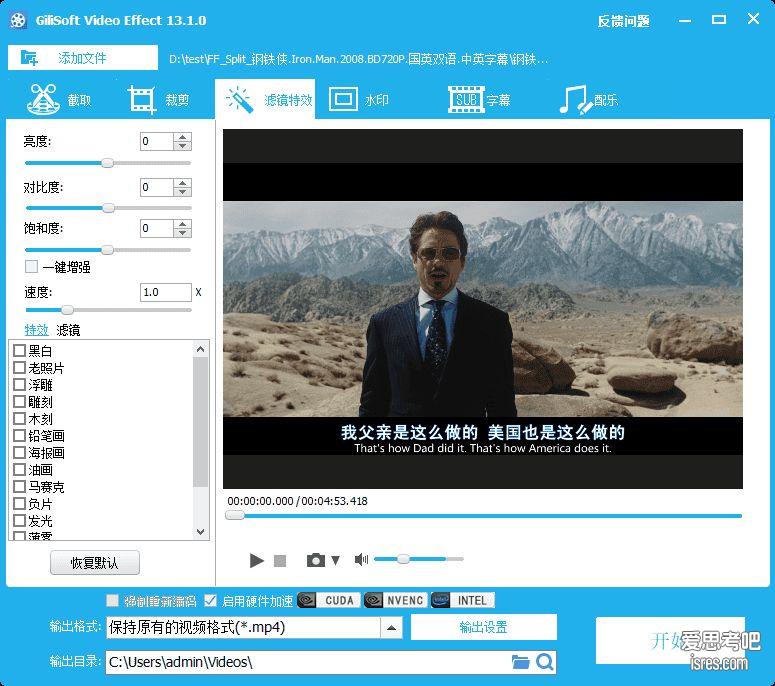
Task: Decrease contrast with the down spinner
Action: (x=183, y=191)
